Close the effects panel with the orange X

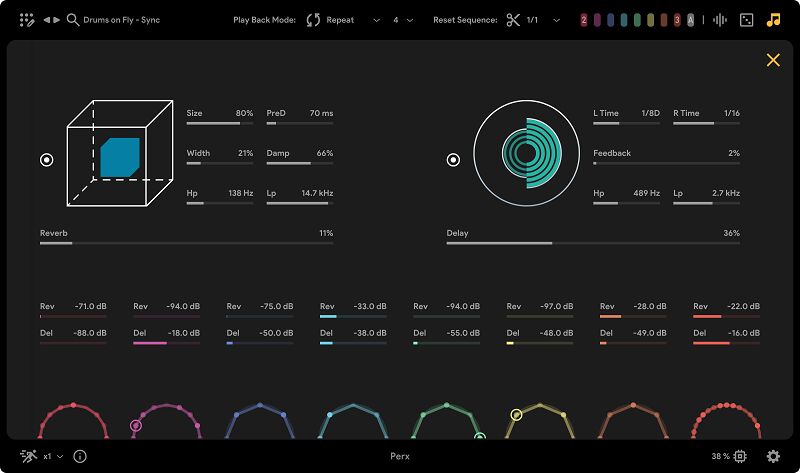click(773, 60)
